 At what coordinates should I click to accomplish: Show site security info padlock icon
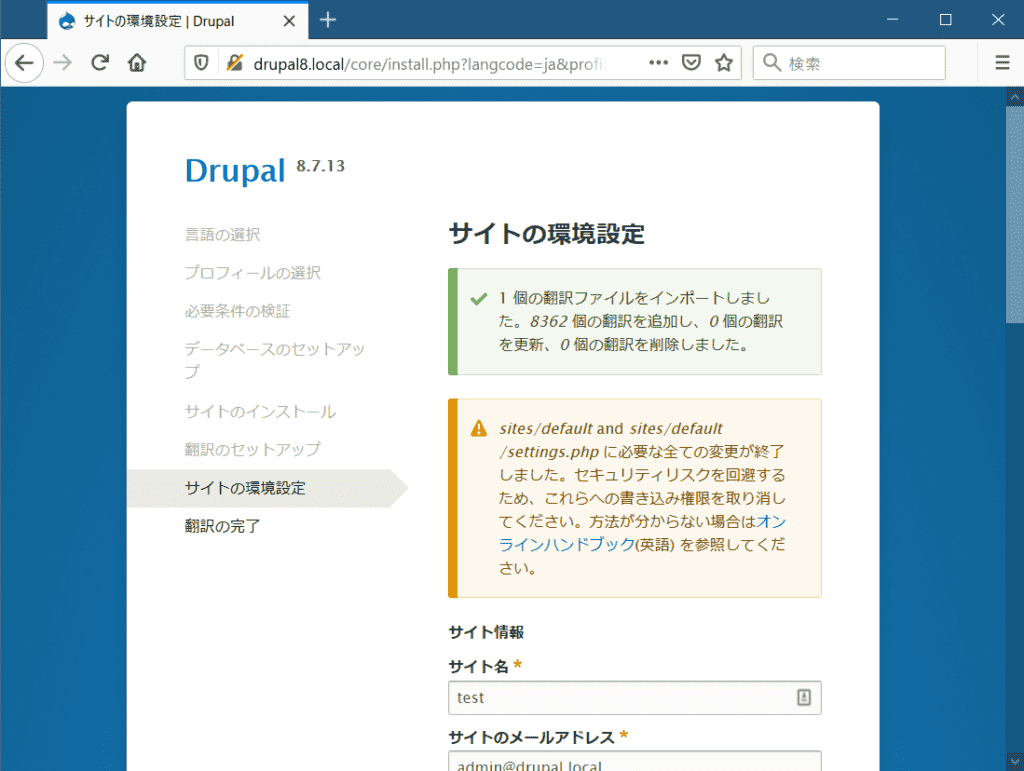click(234, 63)
